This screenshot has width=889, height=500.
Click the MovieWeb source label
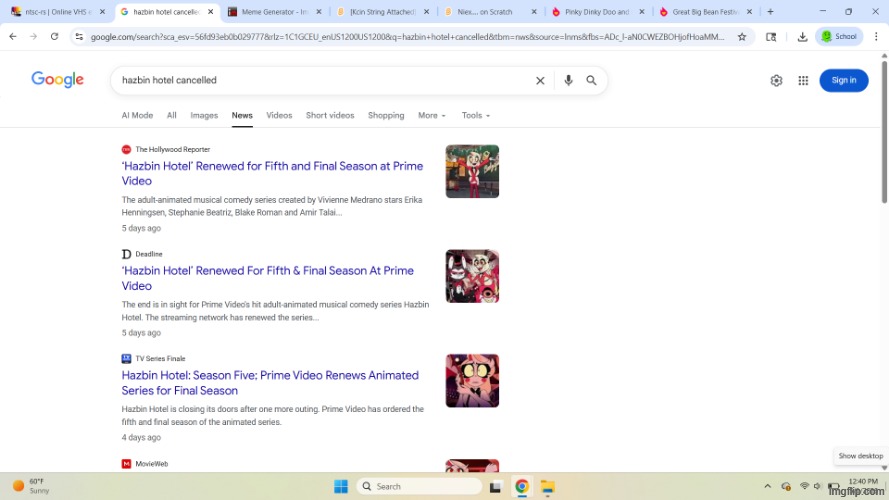pyautogui.click(x=151, y=464)
